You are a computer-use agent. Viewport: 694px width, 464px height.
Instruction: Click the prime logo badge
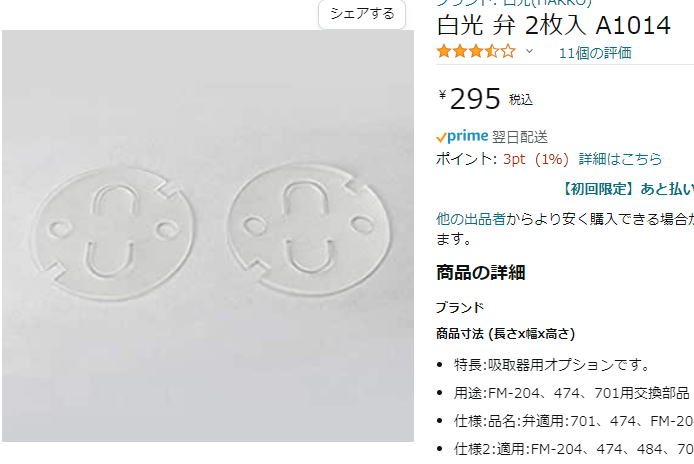tap(462, 137)
